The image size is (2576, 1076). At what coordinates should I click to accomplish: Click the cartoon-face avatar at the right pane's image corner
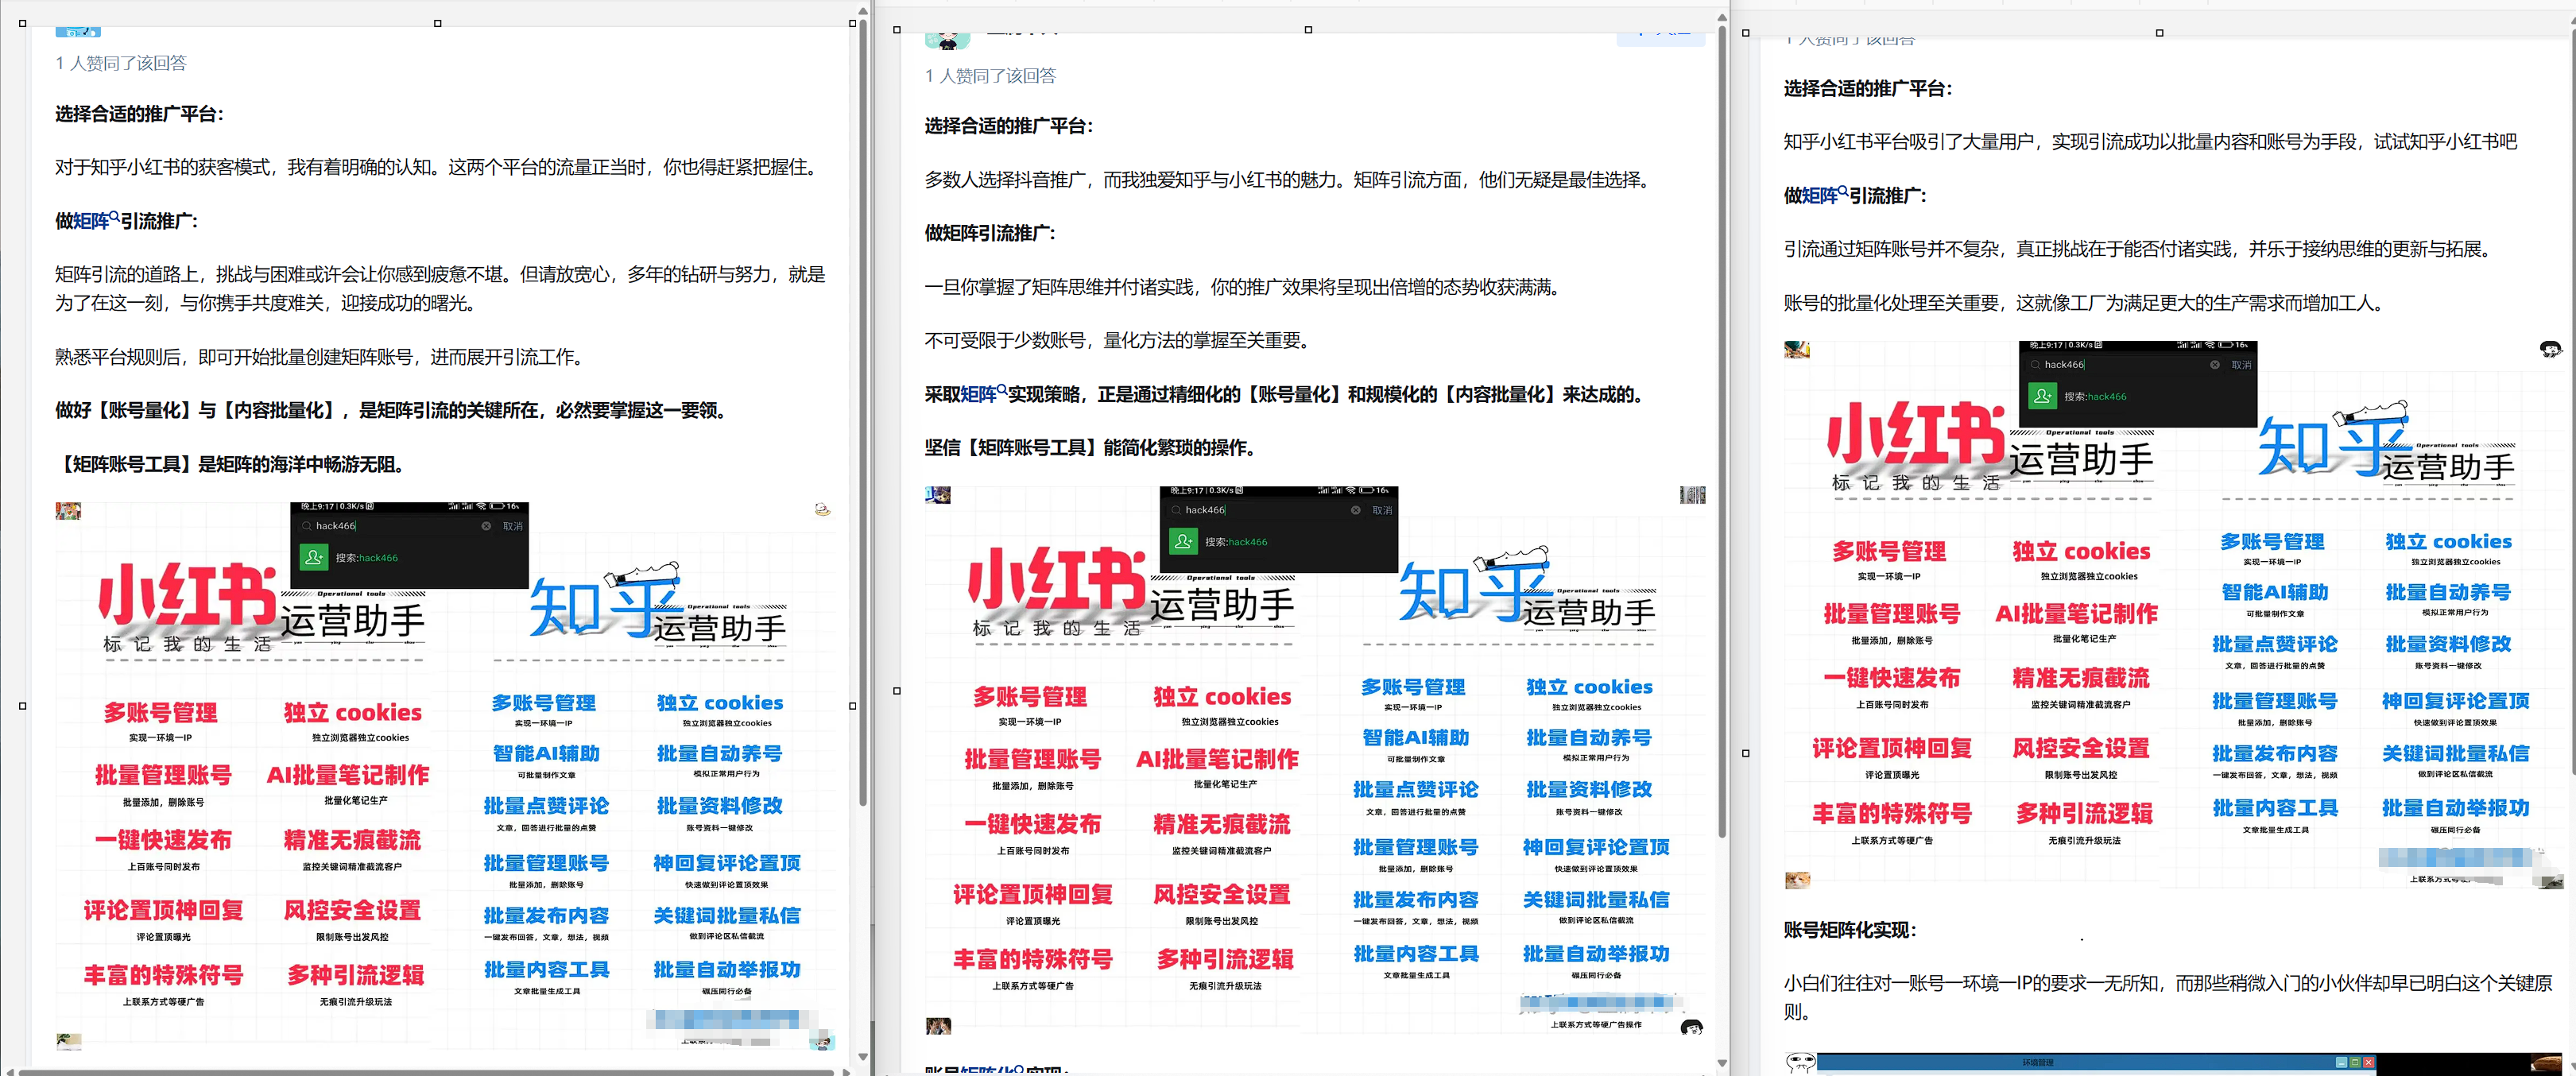coord(2550,349)
